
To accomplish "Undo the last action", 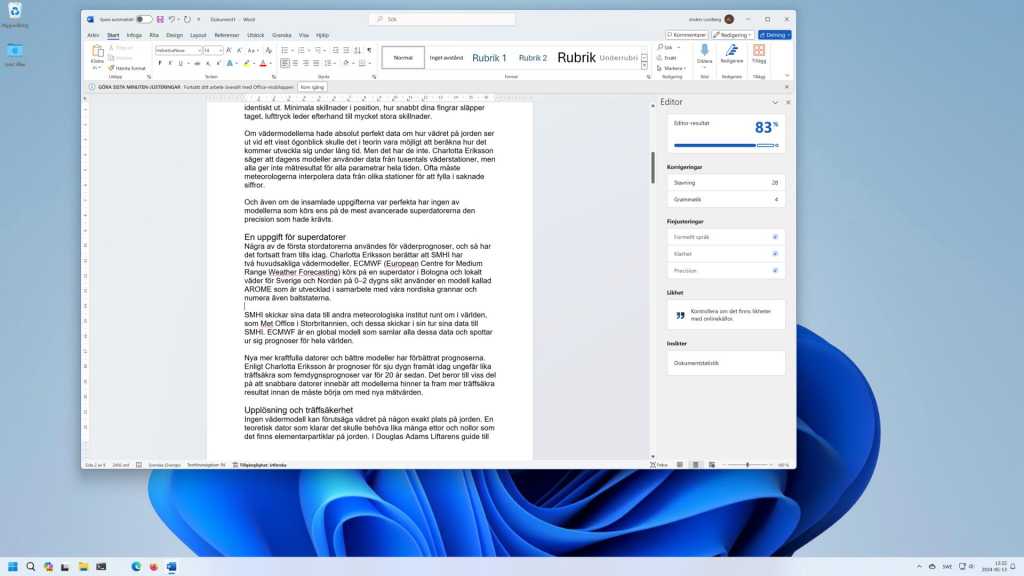I will [x=172, y=20].
